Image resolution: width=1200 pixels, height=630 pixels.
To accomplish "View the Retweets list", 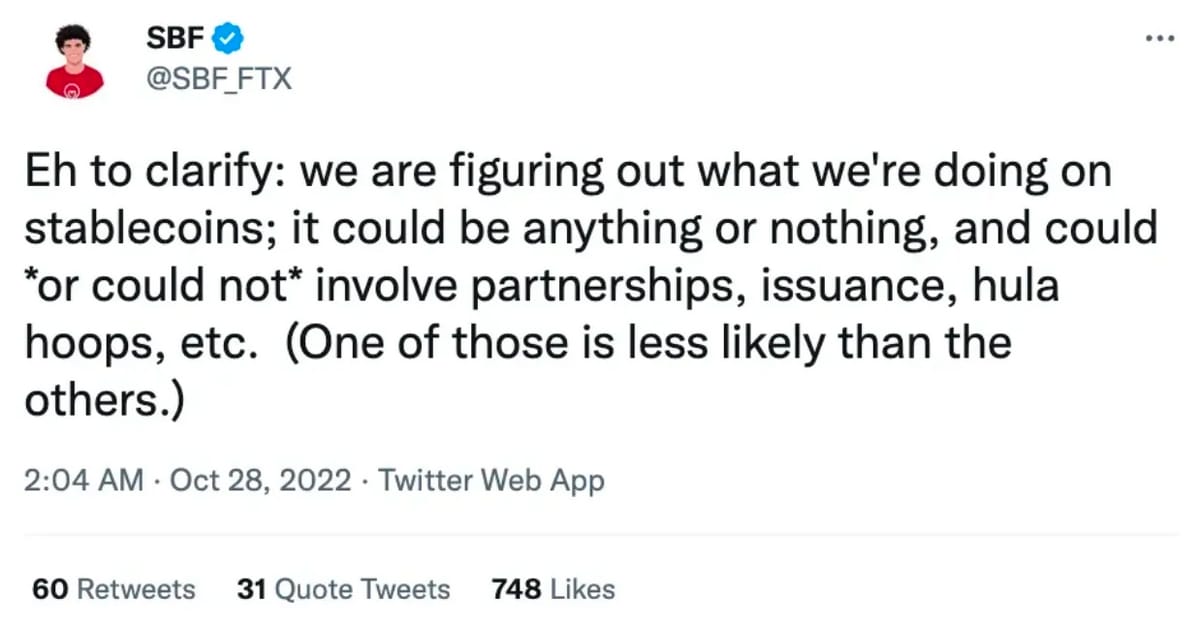I will 113,589.
